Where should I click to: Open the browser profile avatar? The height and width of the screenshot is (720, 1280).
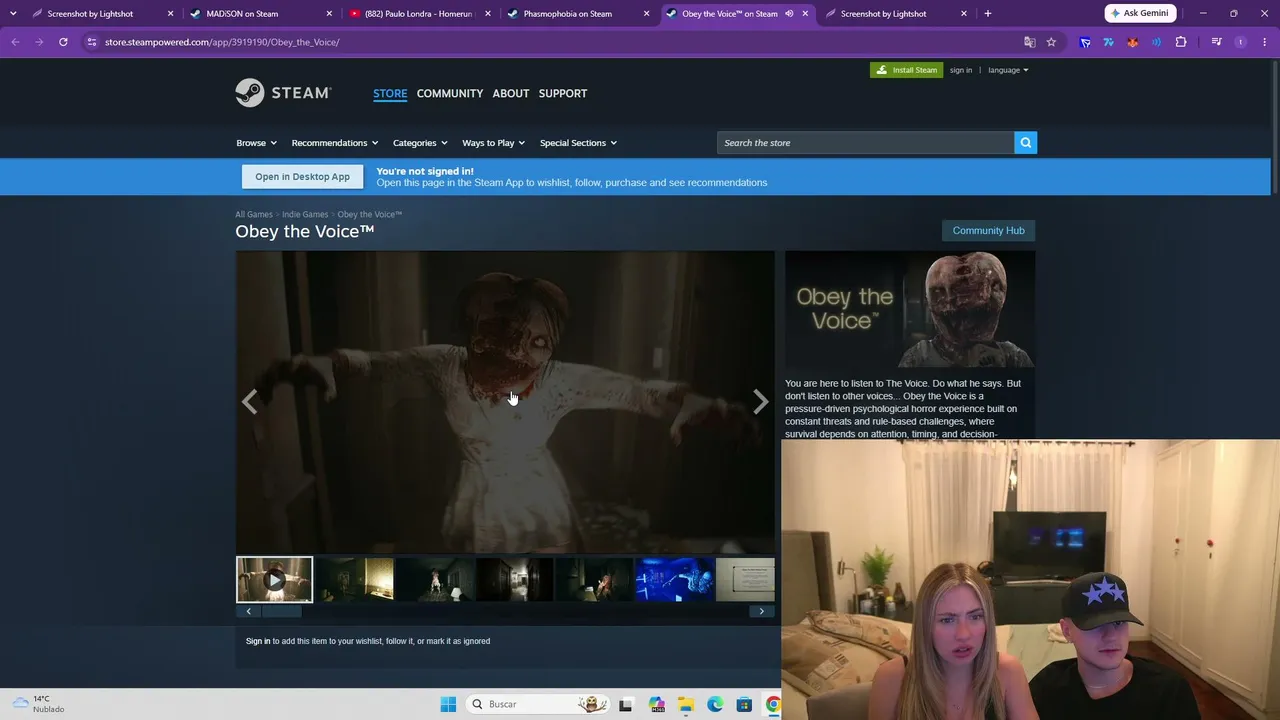point(1241,42)
